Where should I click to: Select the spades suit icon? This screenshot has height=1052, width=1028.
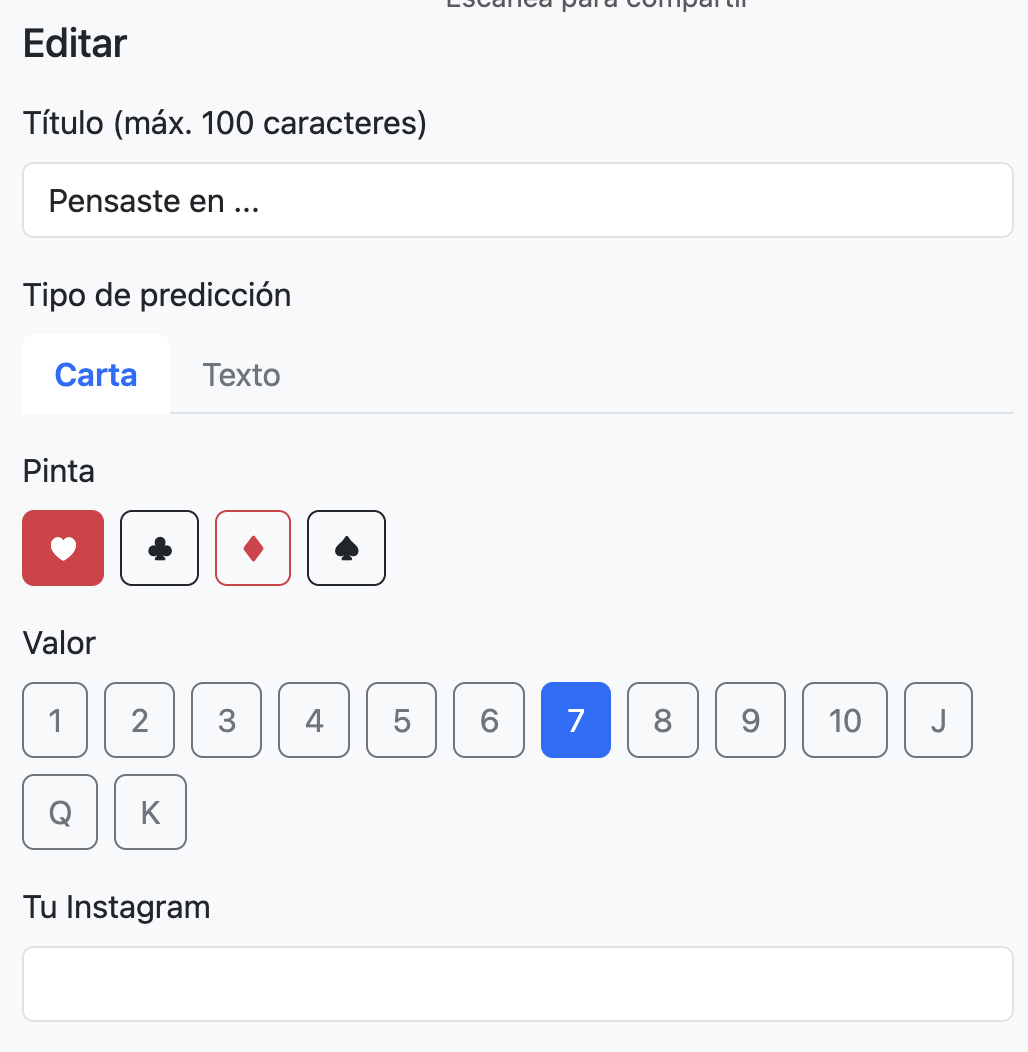click(x=346, y=548)
